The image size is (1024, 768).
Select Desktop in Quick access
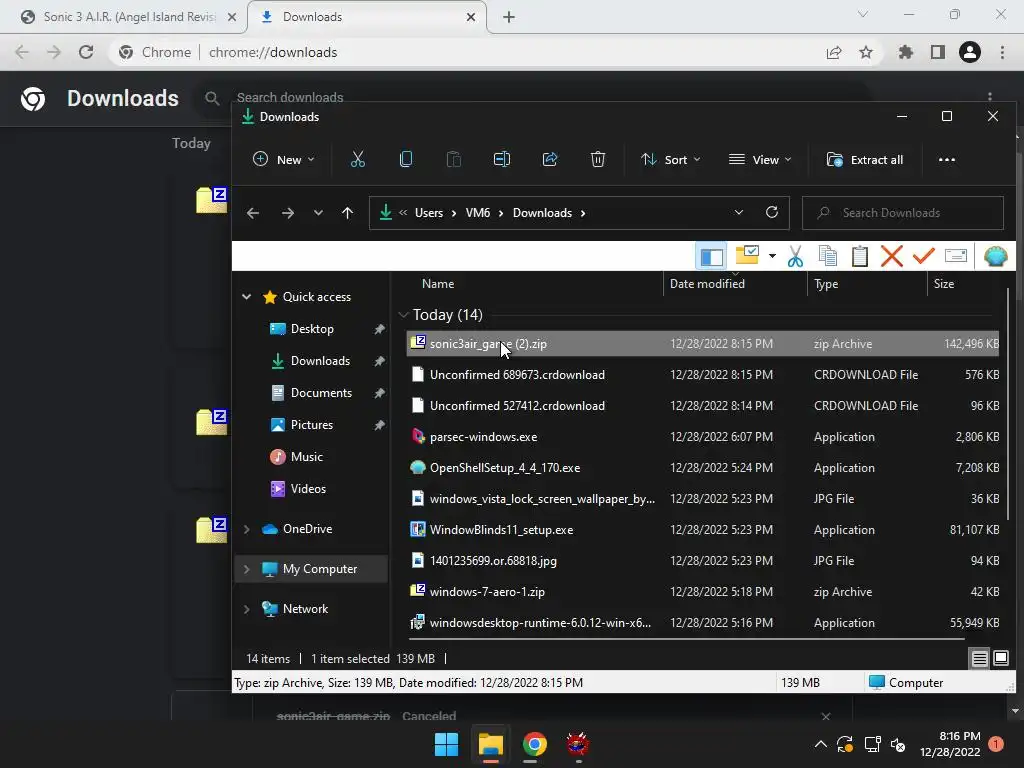click(312, 329)
